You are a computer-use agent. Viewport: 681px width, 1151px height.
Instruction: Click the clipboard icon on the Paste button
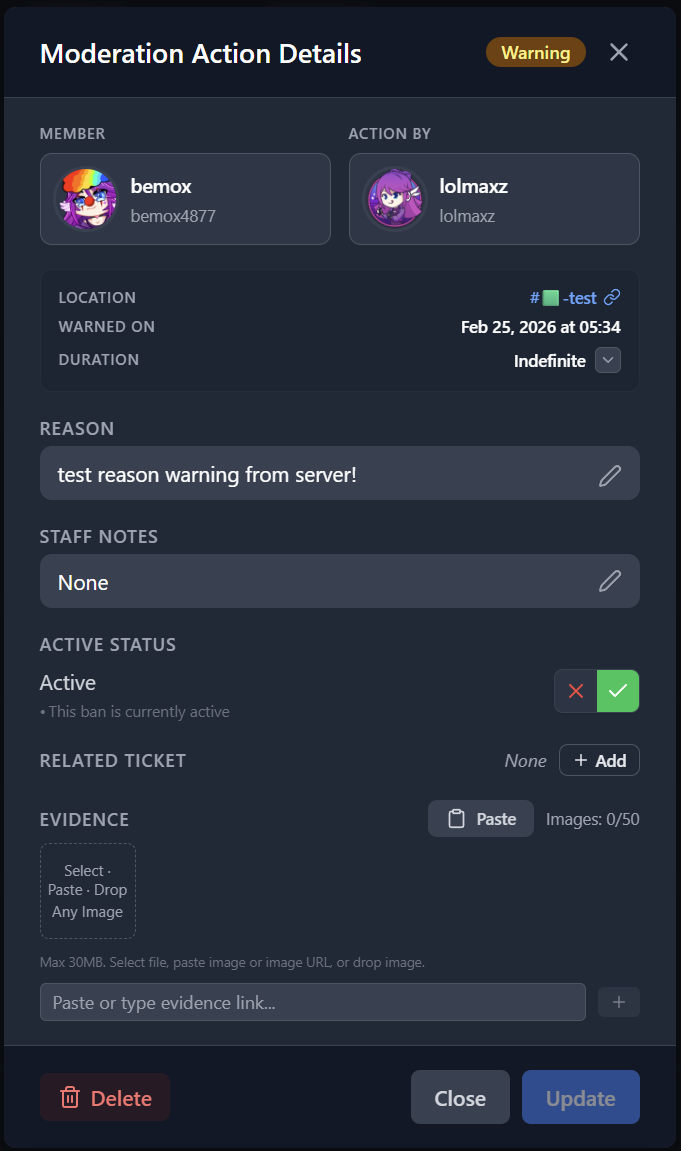(x=457, y=819)
